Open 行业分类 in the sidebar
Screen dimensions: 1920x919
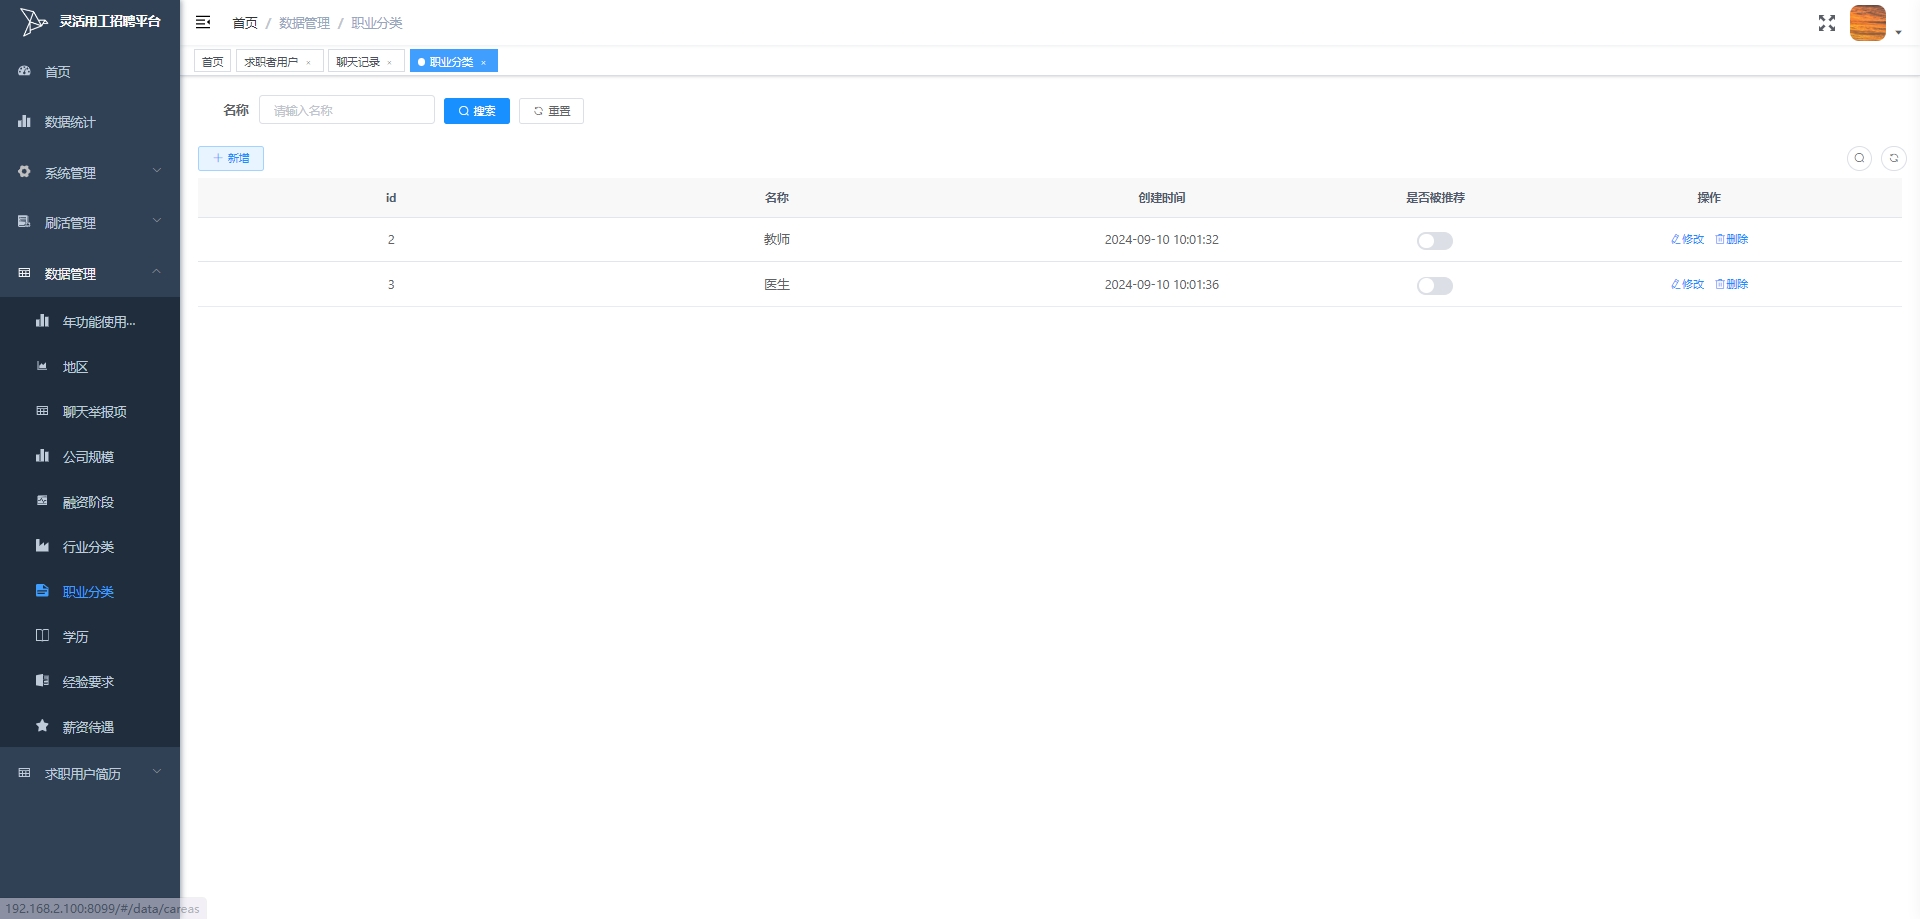point(88,547)
